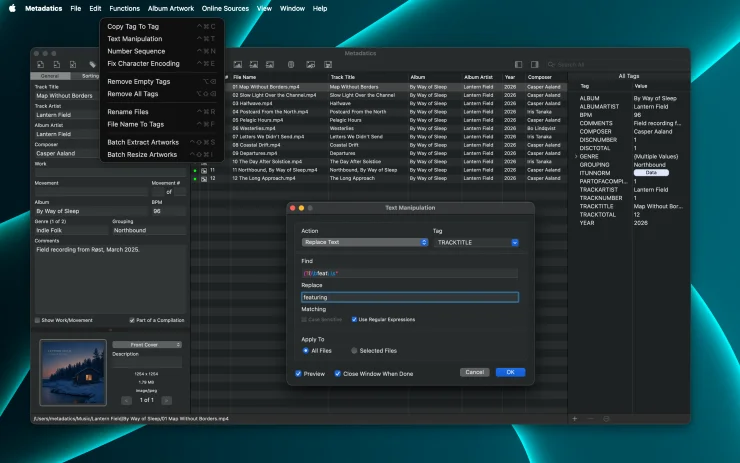The width and height of the screenshot is (740, 463).
Task: Choose Number Sequence menu item
Action: [x=161, y=51]
